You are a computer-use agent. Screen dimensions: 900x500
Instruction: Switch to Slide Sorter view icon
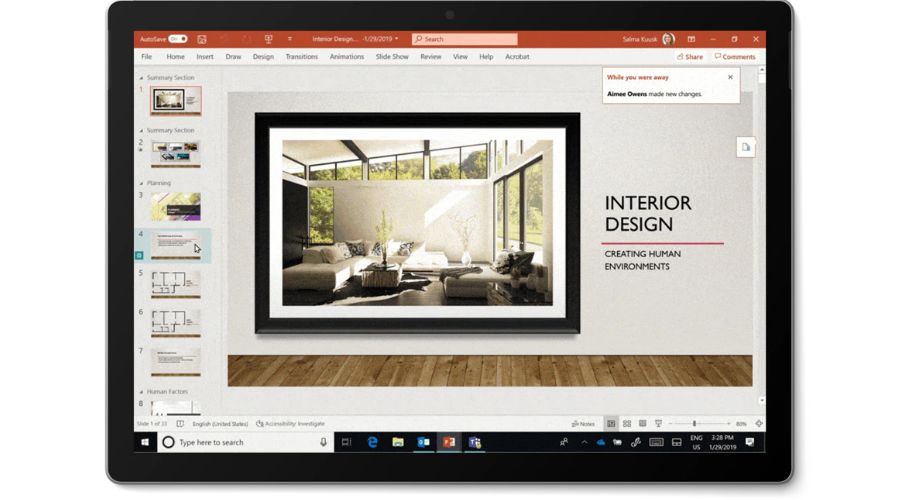[x=627, y=424]
